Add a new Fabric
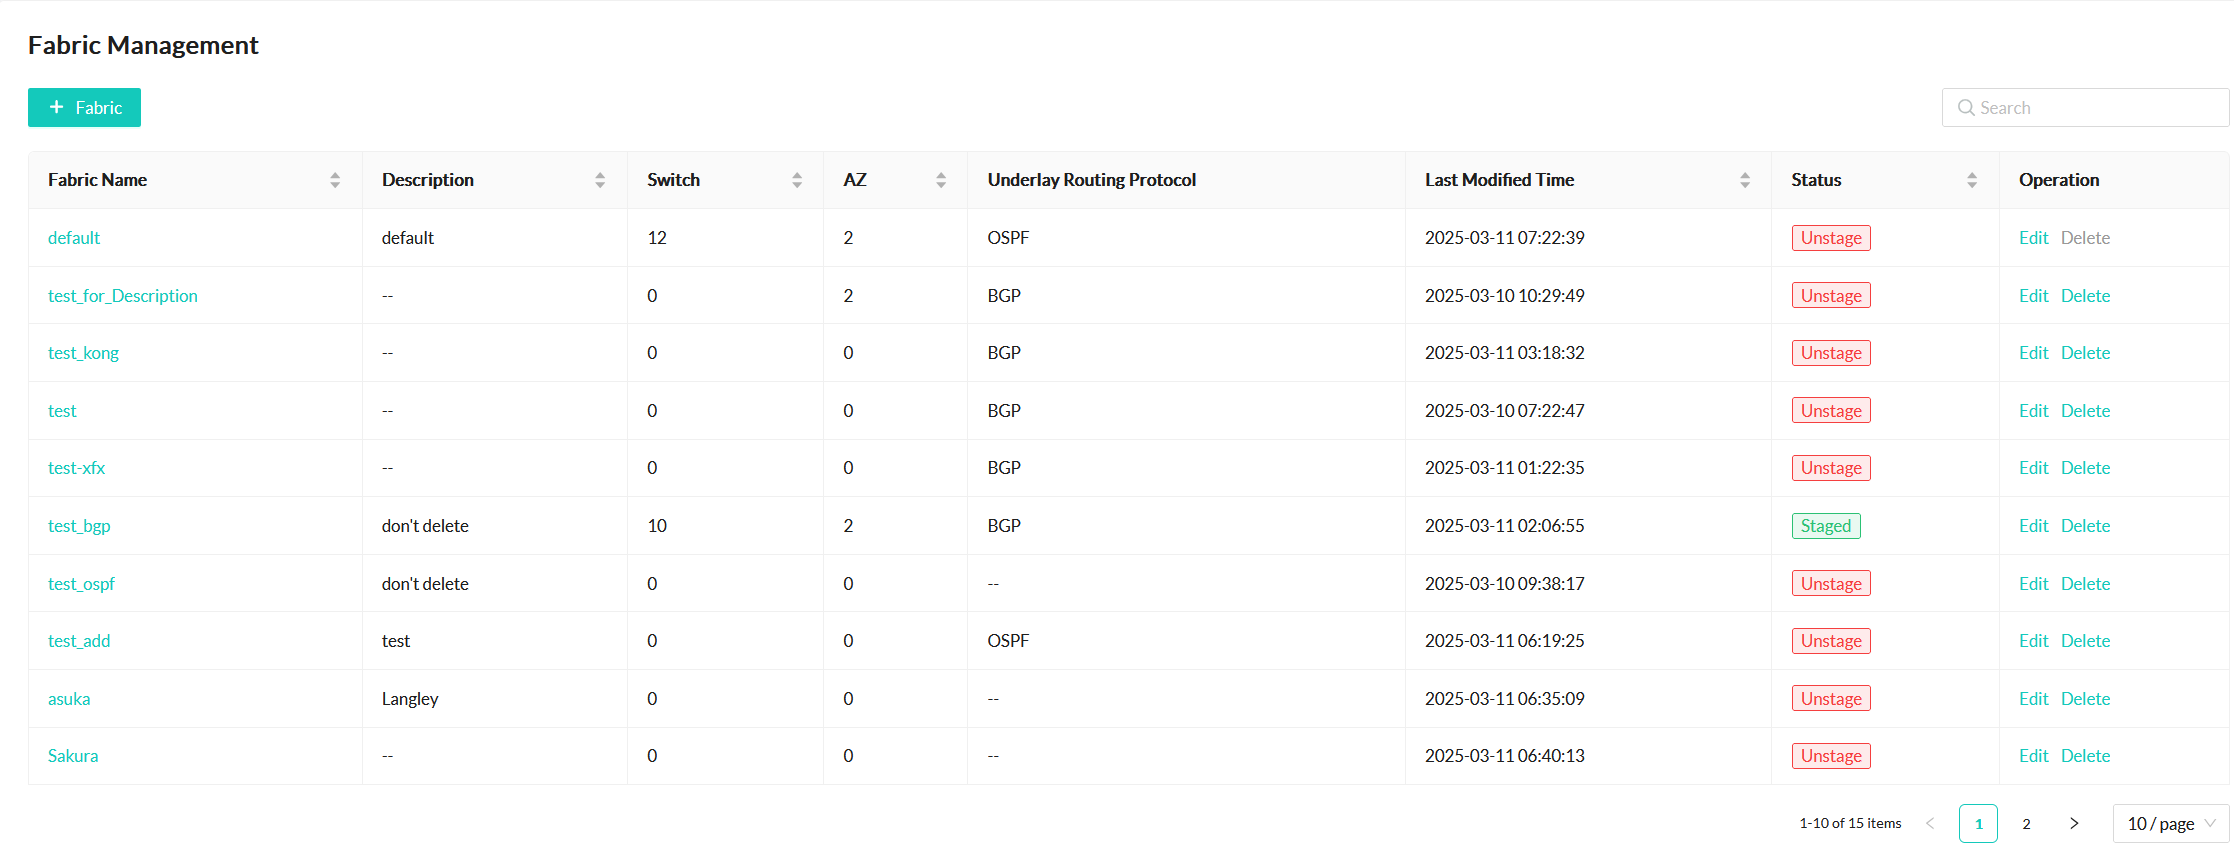Image resolution: width=2234 pixels, height=845 pixels. (x=84, y=108)
